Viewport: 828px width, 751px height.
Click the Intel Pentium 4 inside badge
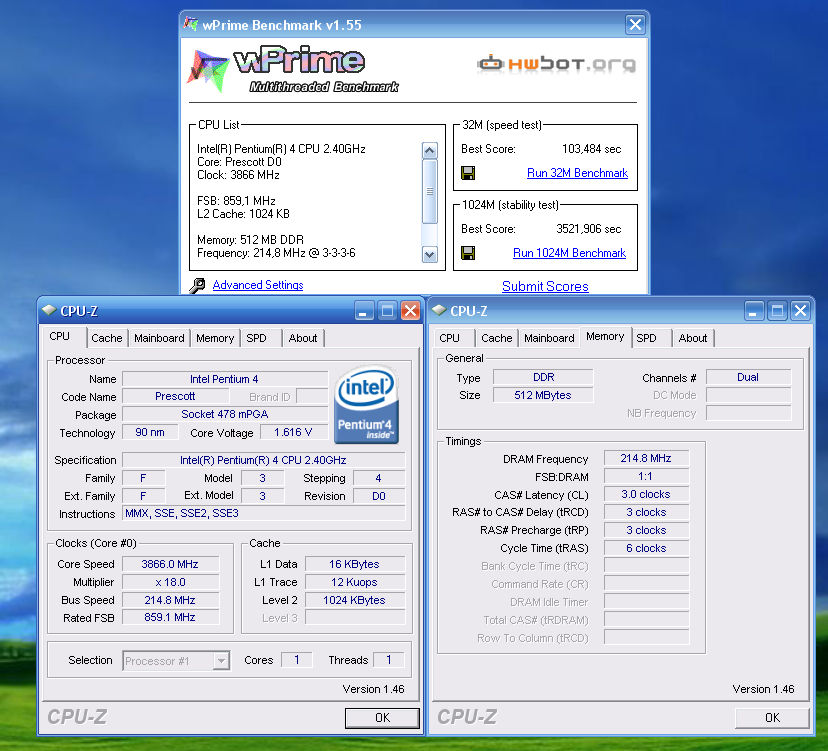(x=366, y=405)
